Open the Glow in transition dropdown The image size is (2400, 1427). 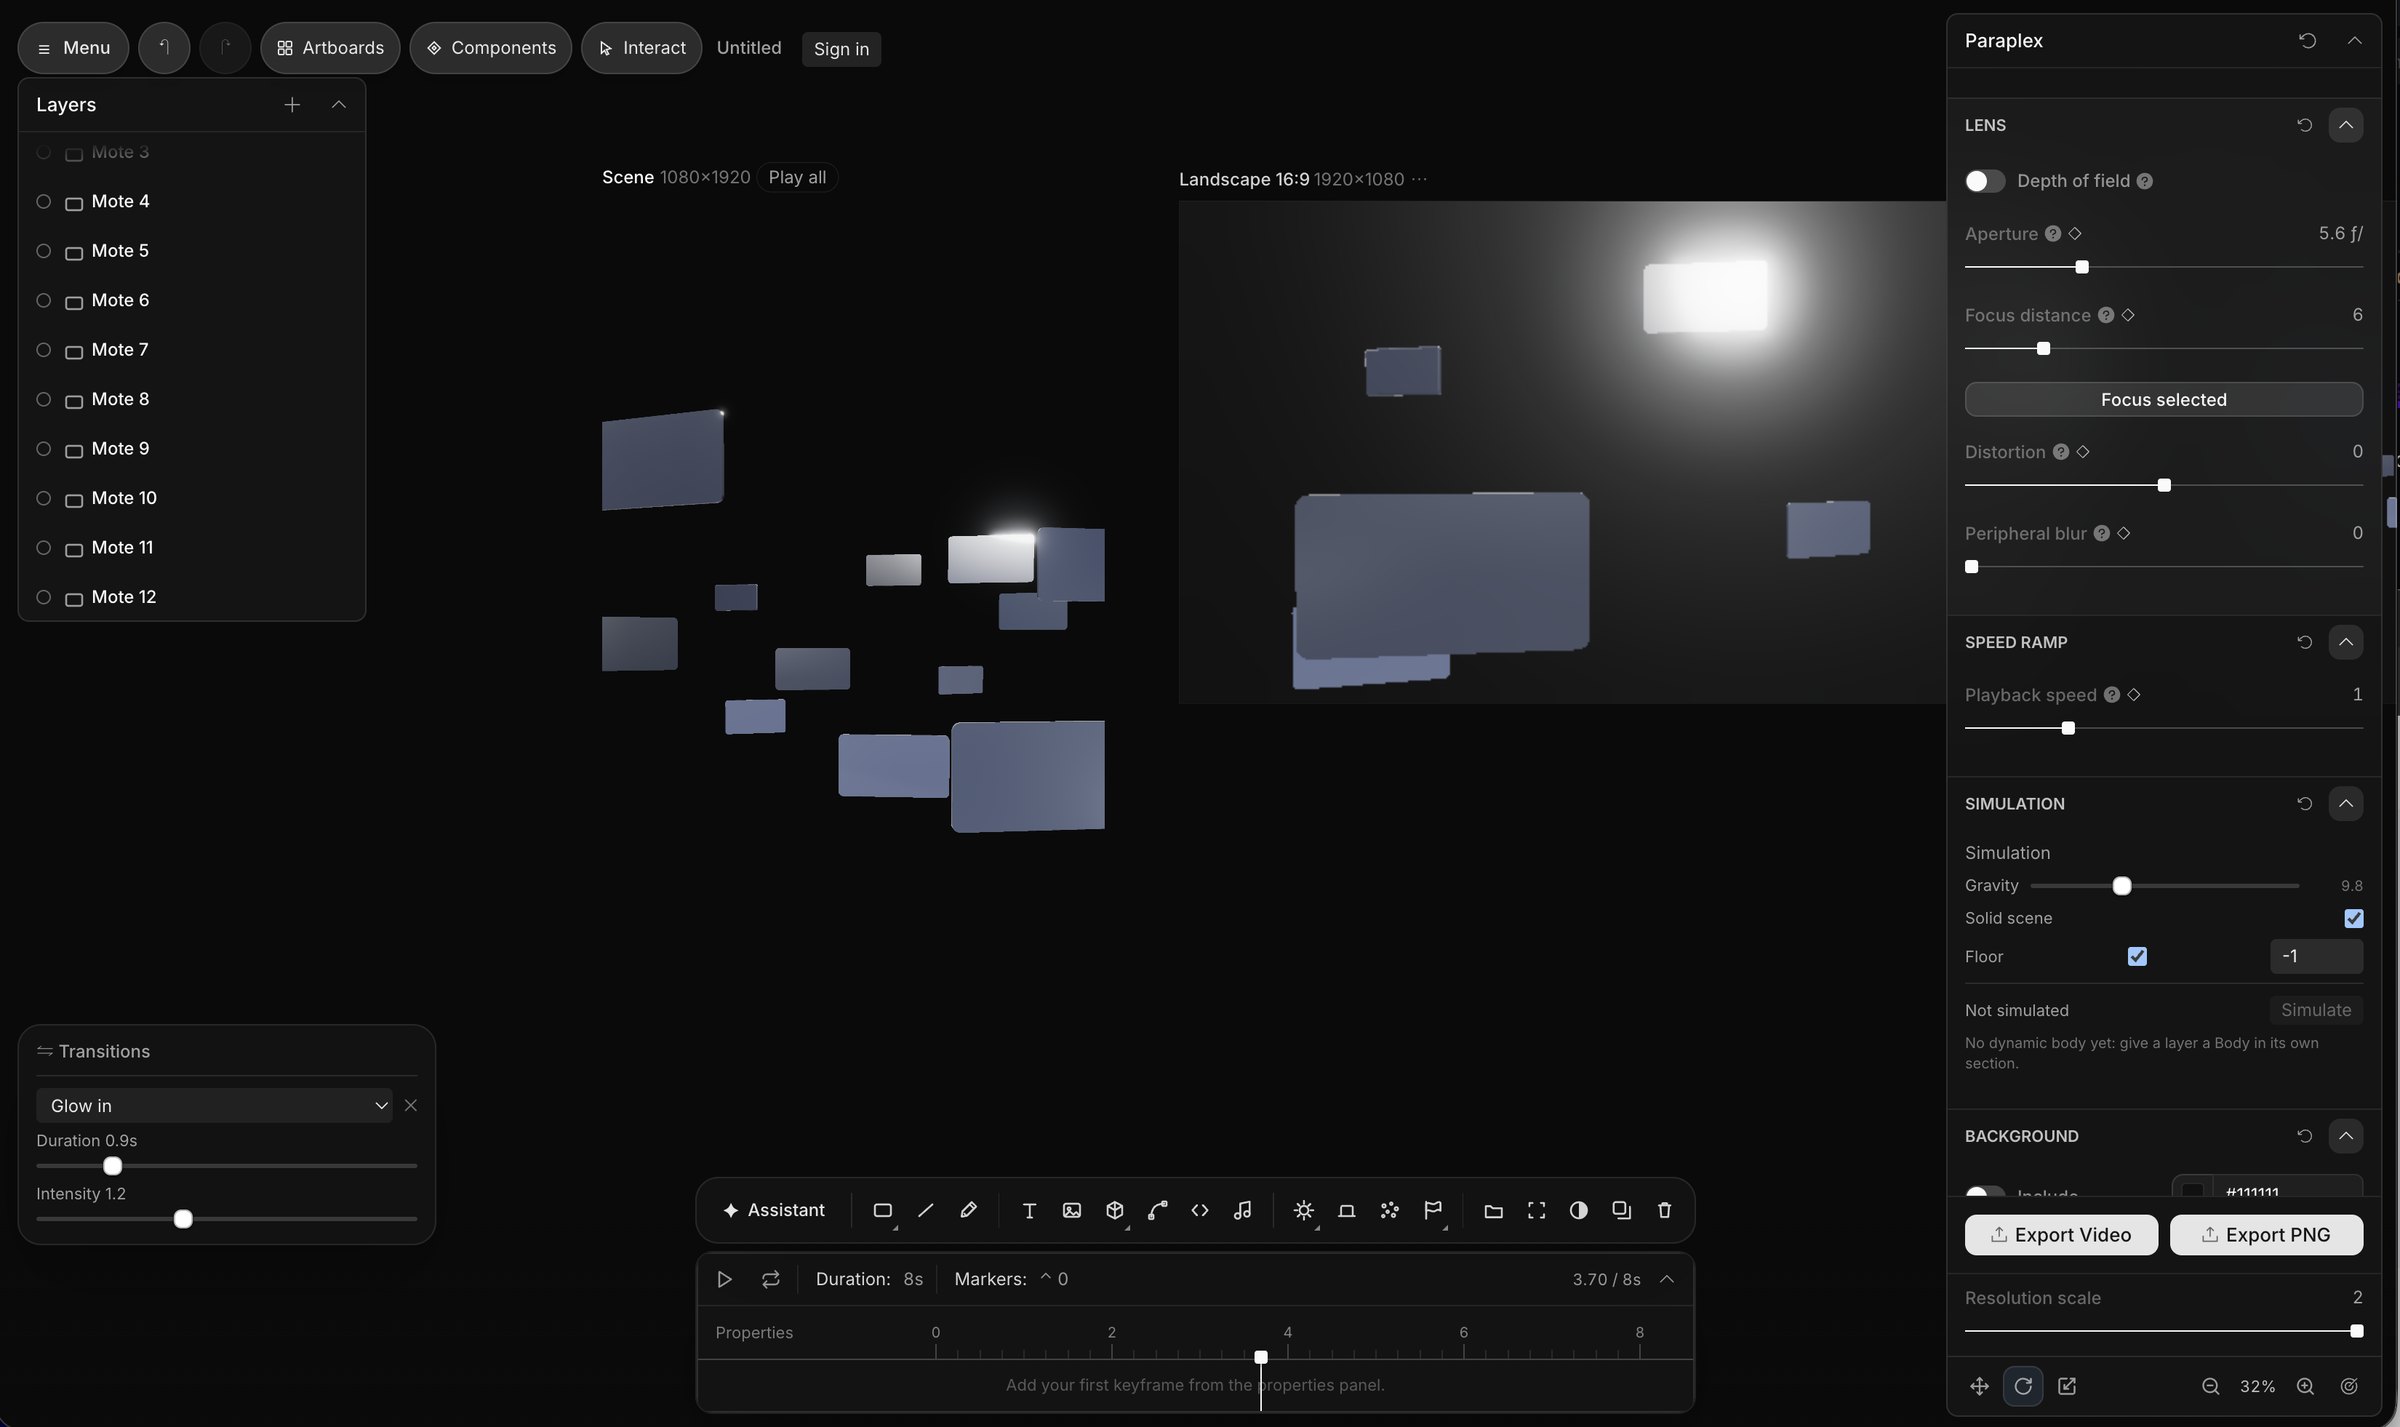tap(214, 1105)
